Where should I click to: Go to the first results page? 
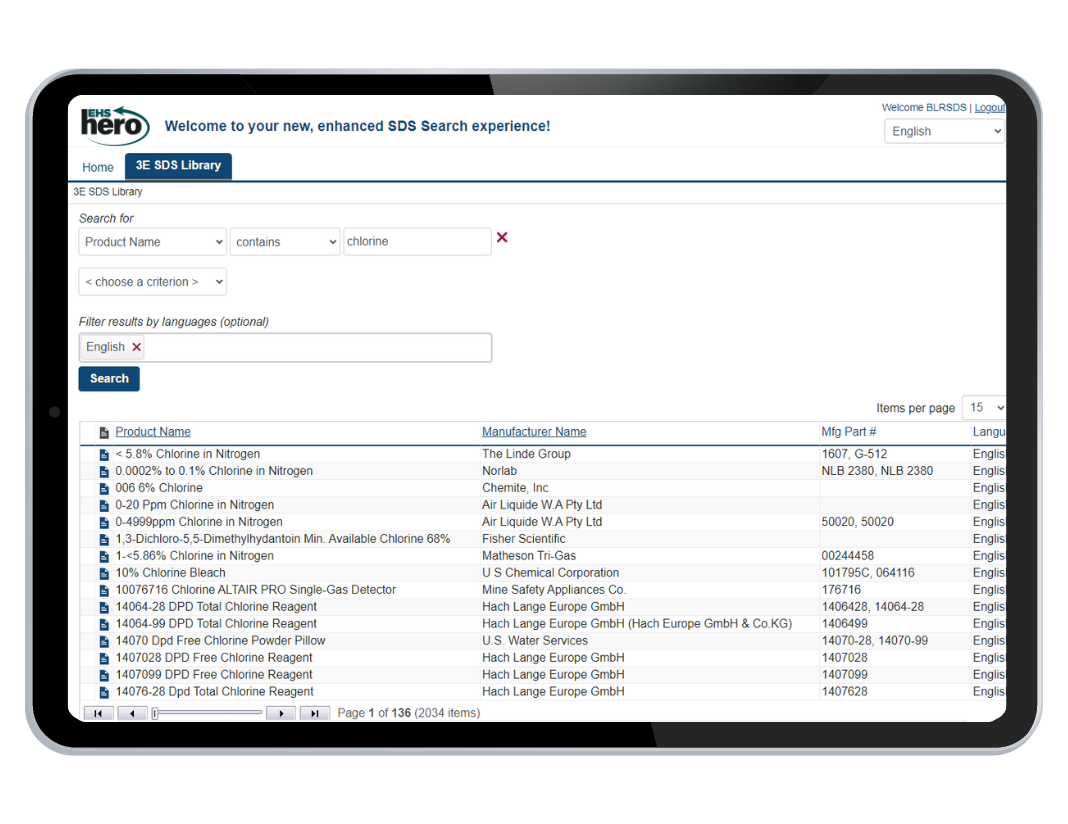tap(98, 713)
